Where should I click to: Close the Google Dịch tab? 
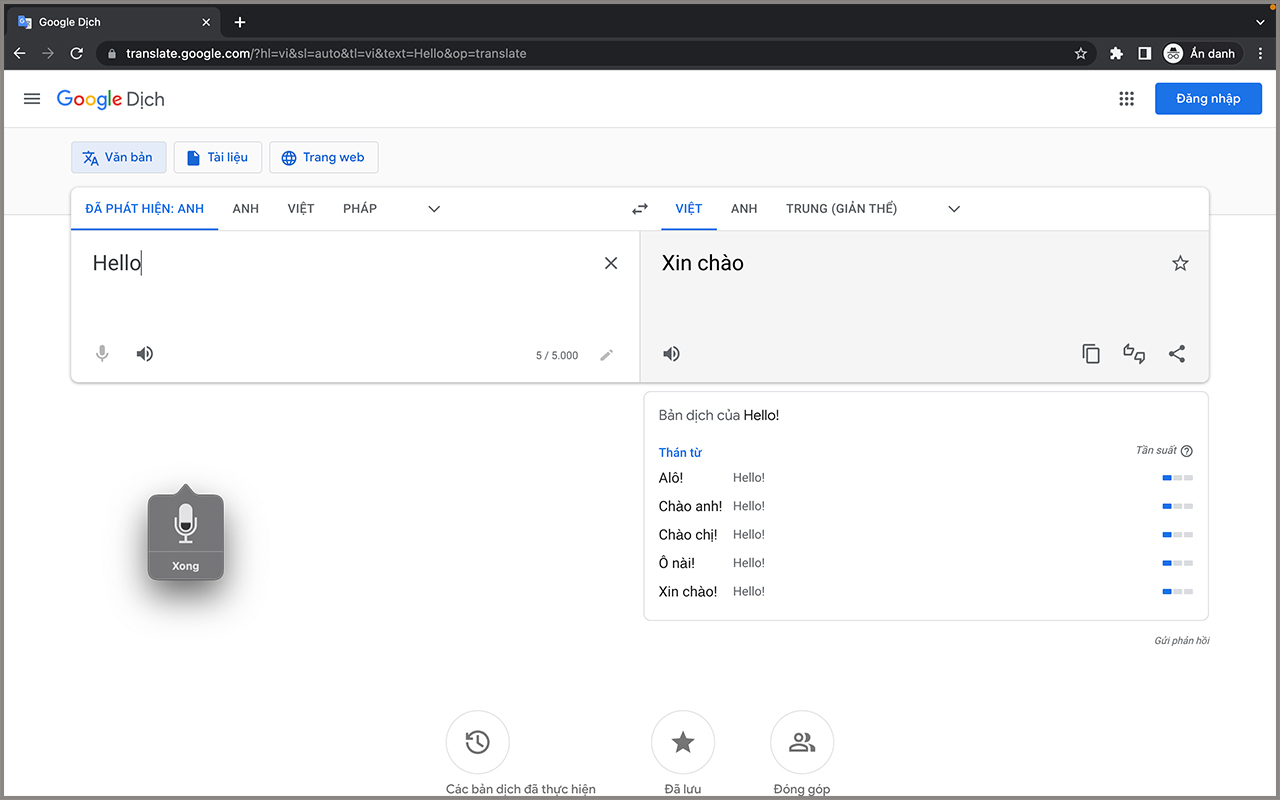click(x=206, y=22)
